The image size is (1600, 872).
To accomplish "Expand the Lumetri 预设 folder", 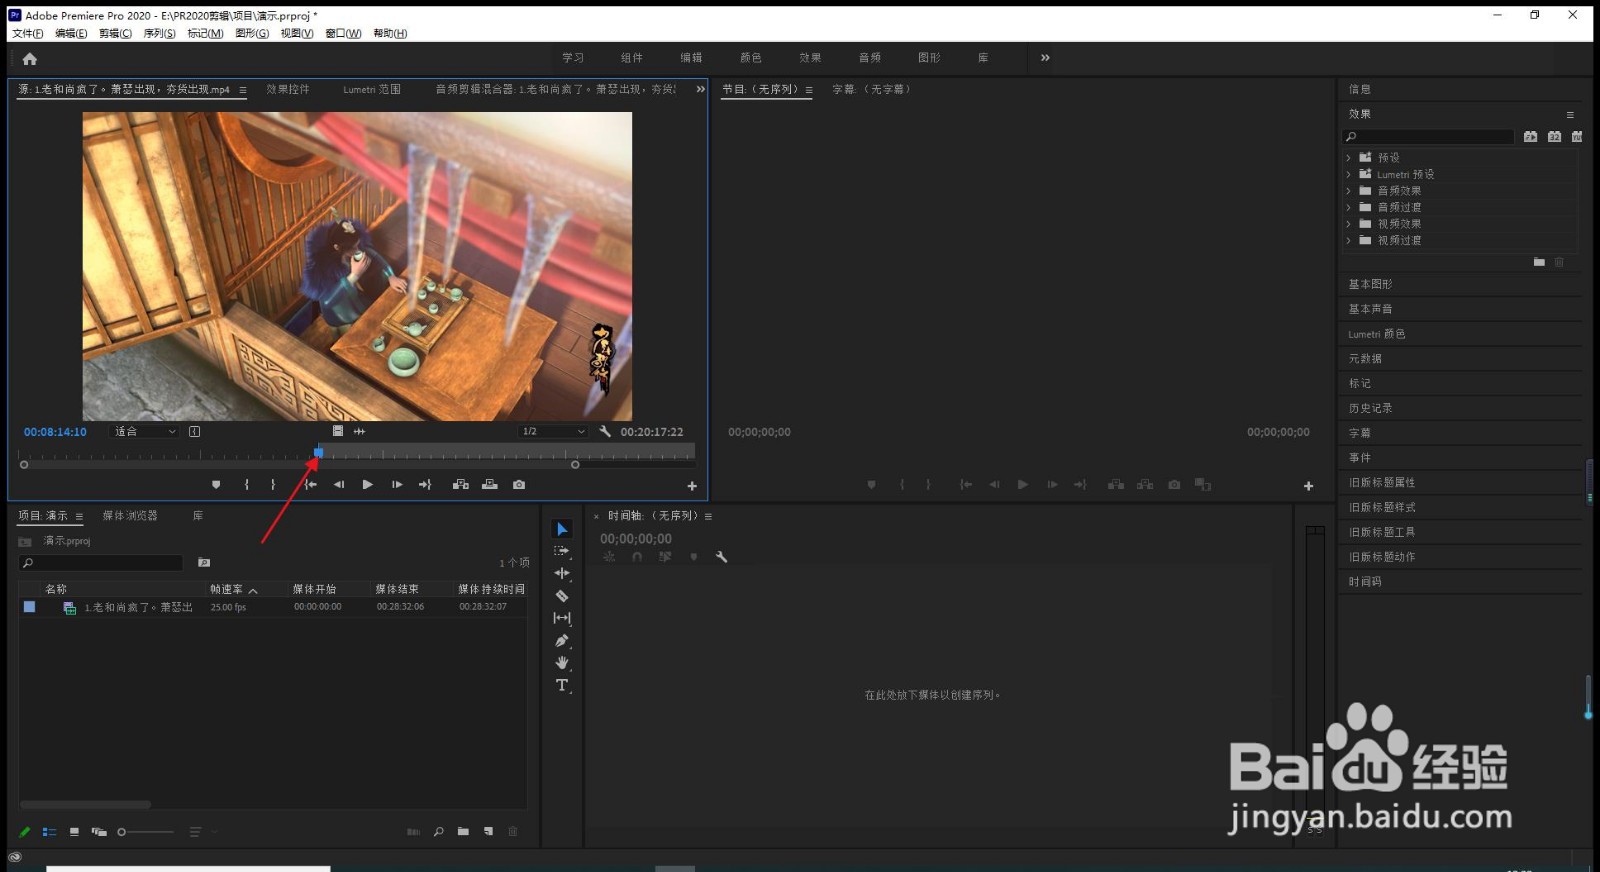I will tap(1348, 174).
